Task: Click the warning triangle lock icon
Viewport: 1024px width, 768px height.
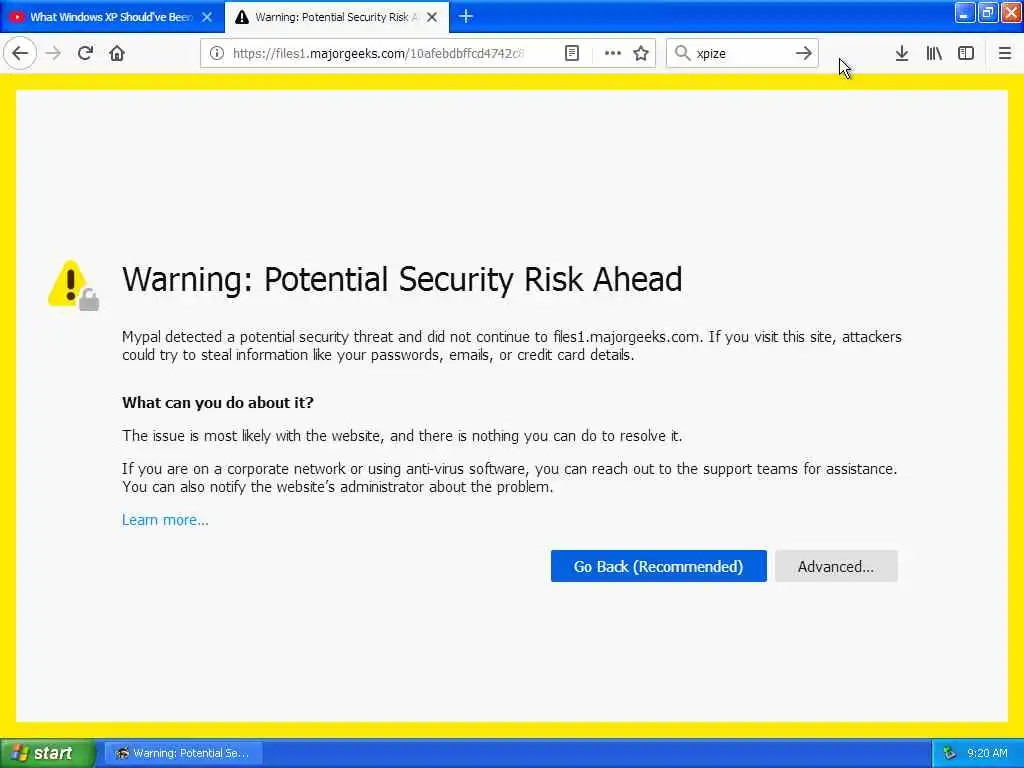Action: [73, 285]
